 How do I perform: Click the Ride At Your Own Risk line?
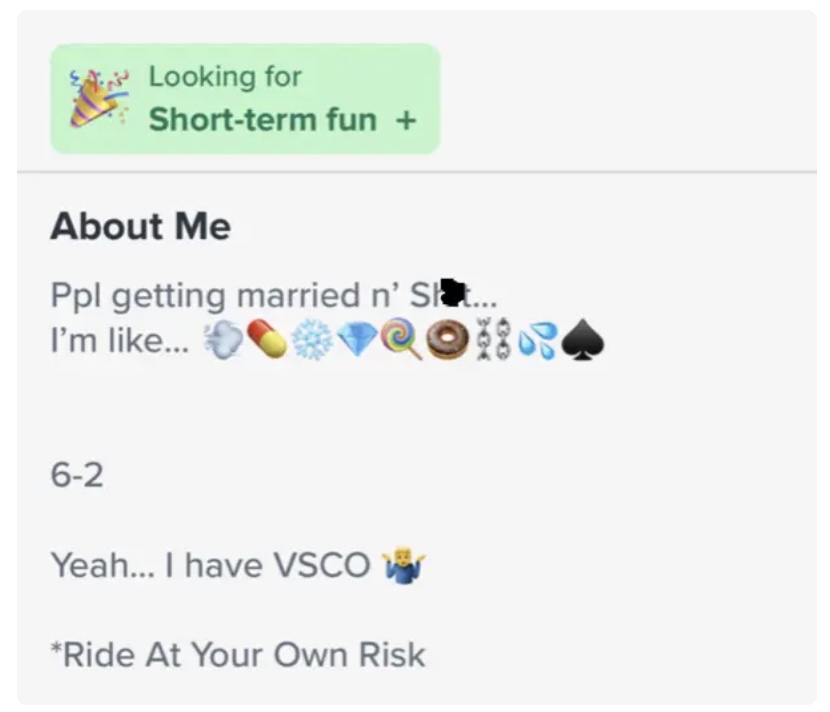coord(238,655)
